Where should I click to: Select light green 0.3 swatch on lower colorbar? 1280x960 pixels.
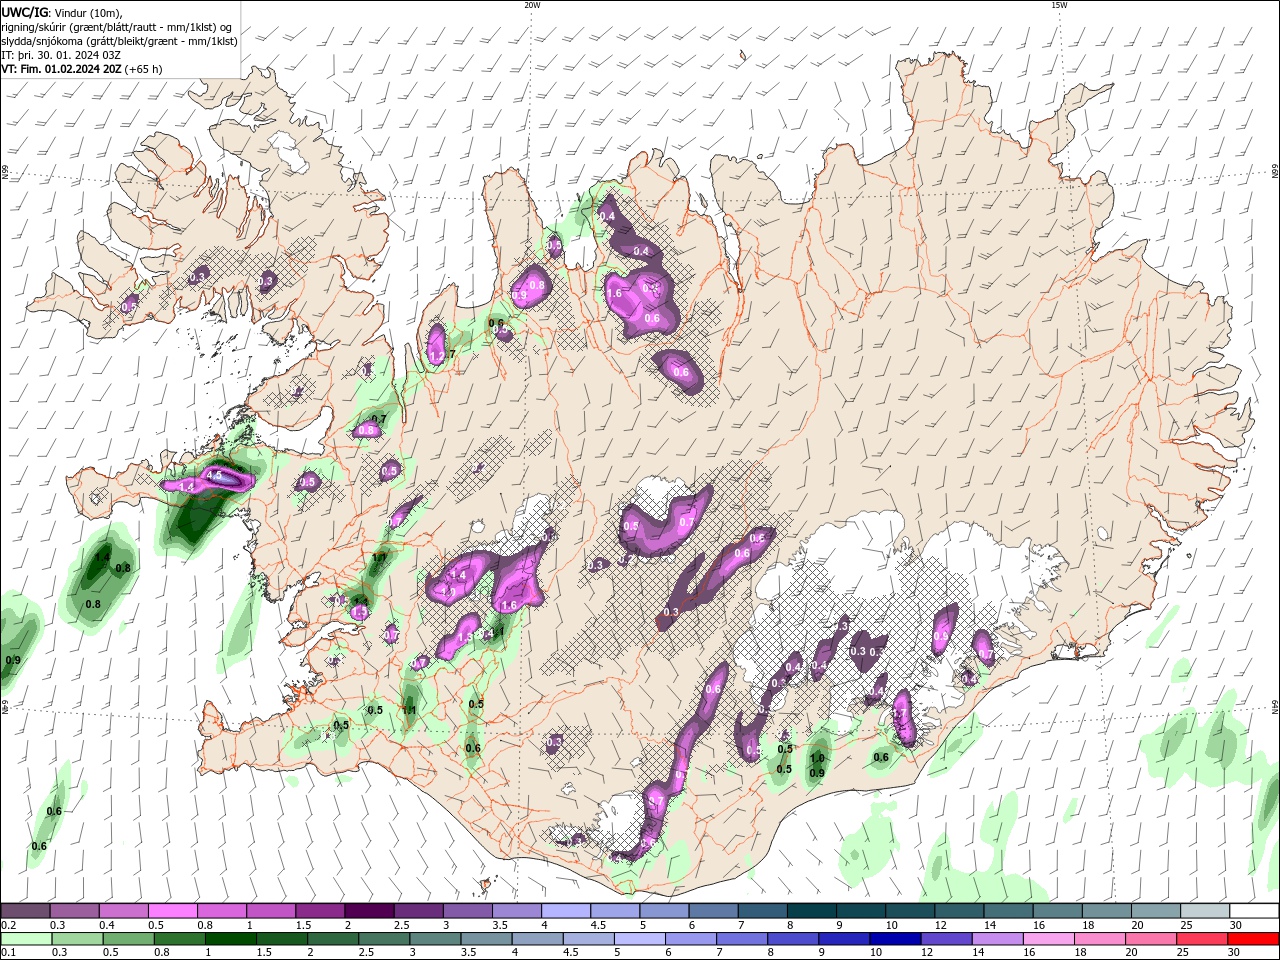tap(77, 939)
